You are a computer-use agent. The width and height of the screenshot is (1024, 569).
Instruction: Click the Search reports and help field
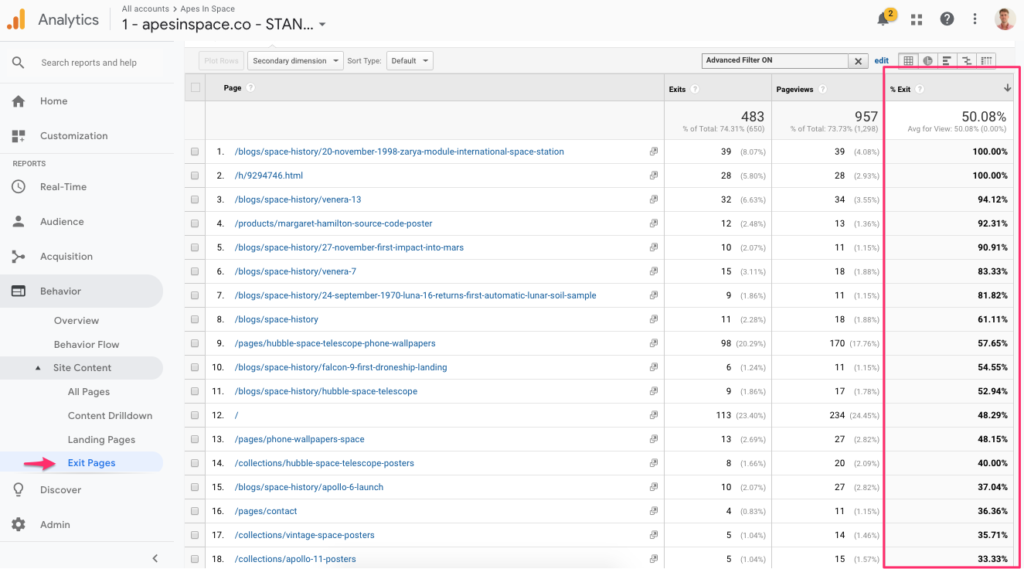(89, 63)
